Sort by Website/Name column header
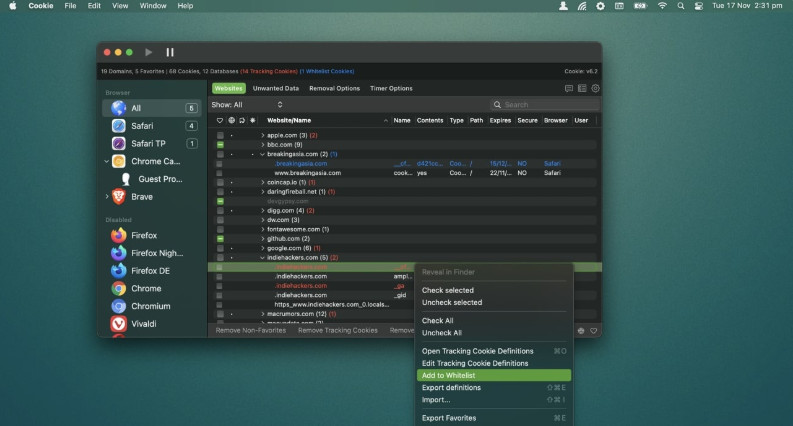Image resolution: width=793 pixels, height=426 pixels. [x=289, y=120]
